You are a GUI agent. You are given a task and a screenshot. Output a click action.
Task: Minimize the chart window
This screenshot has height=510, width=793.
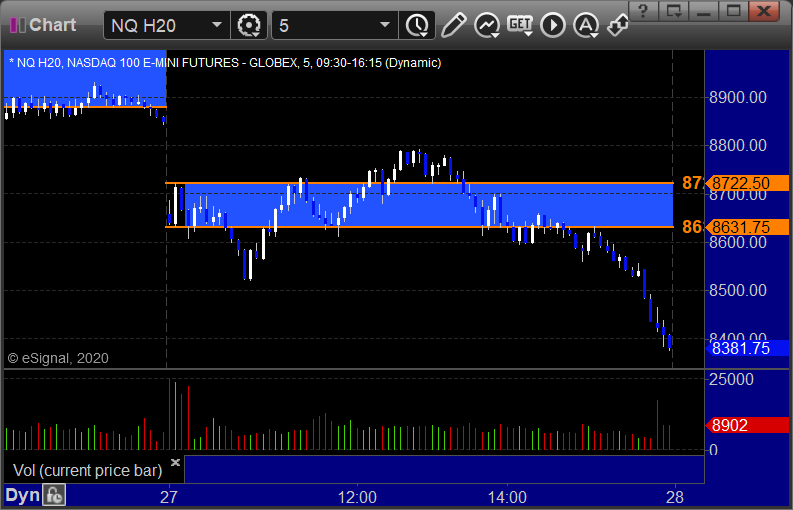[703, 11]
